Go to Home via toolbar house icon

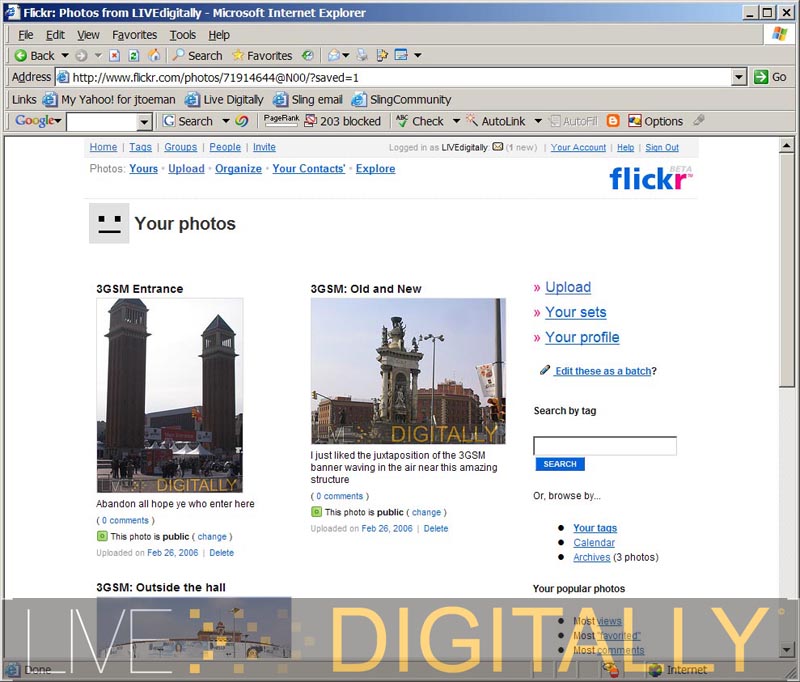[153, 56]
